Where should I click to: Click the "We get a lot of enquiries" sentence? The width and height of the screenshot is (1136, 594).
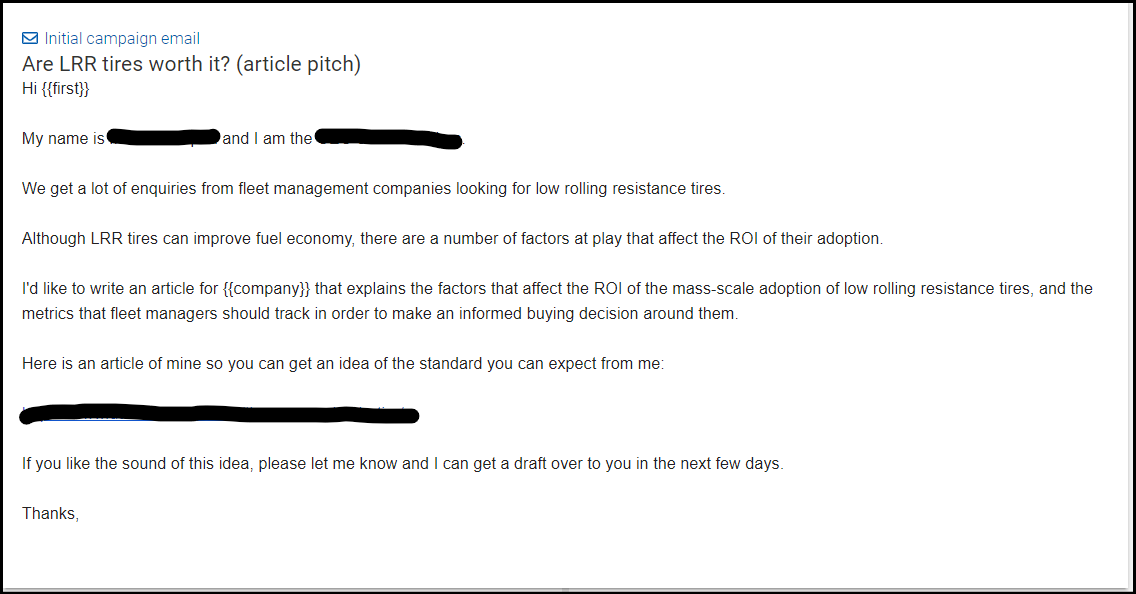tap(372, 188)
